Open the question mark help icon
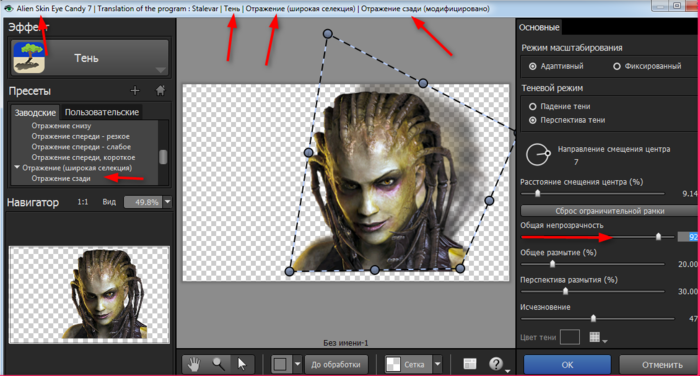 496,364
